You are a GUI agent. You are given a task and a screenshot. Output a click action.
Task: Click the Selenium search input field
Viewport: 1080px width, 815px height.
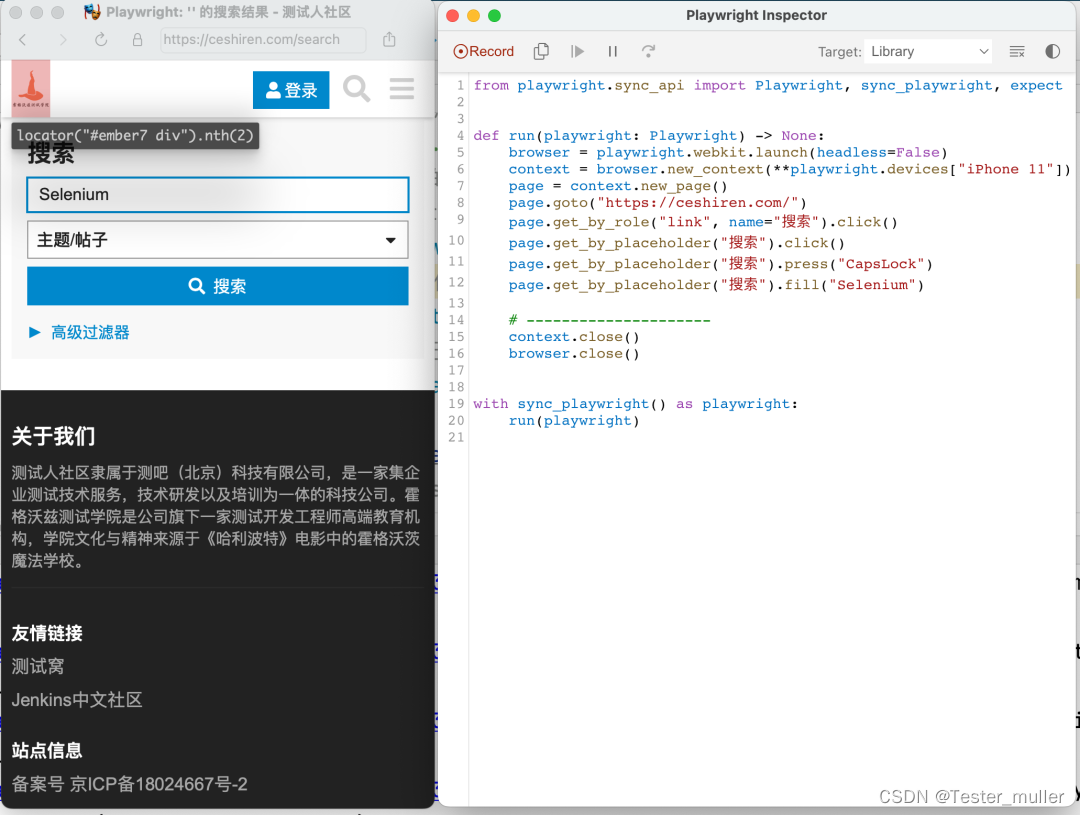[x=218, y=195]
